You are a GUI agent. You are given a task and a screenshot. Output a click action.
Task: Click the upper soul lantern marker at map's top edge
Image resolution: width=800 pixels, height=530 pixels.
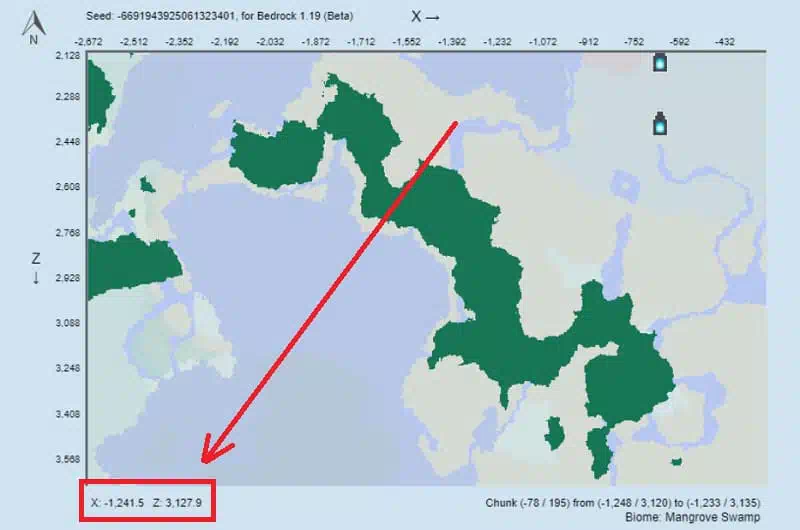pyautogui.click(x=660, y=62)
